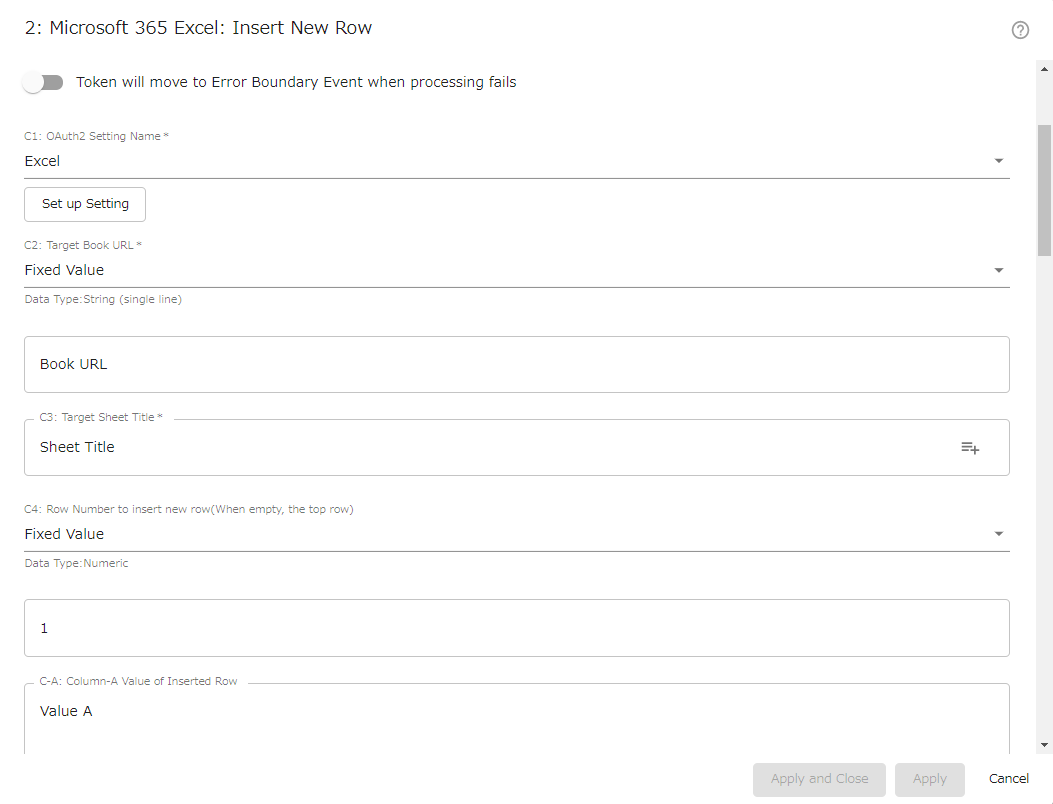Click the Set up Setting button
Screen dimensions: 1053x804
[85, 204]
